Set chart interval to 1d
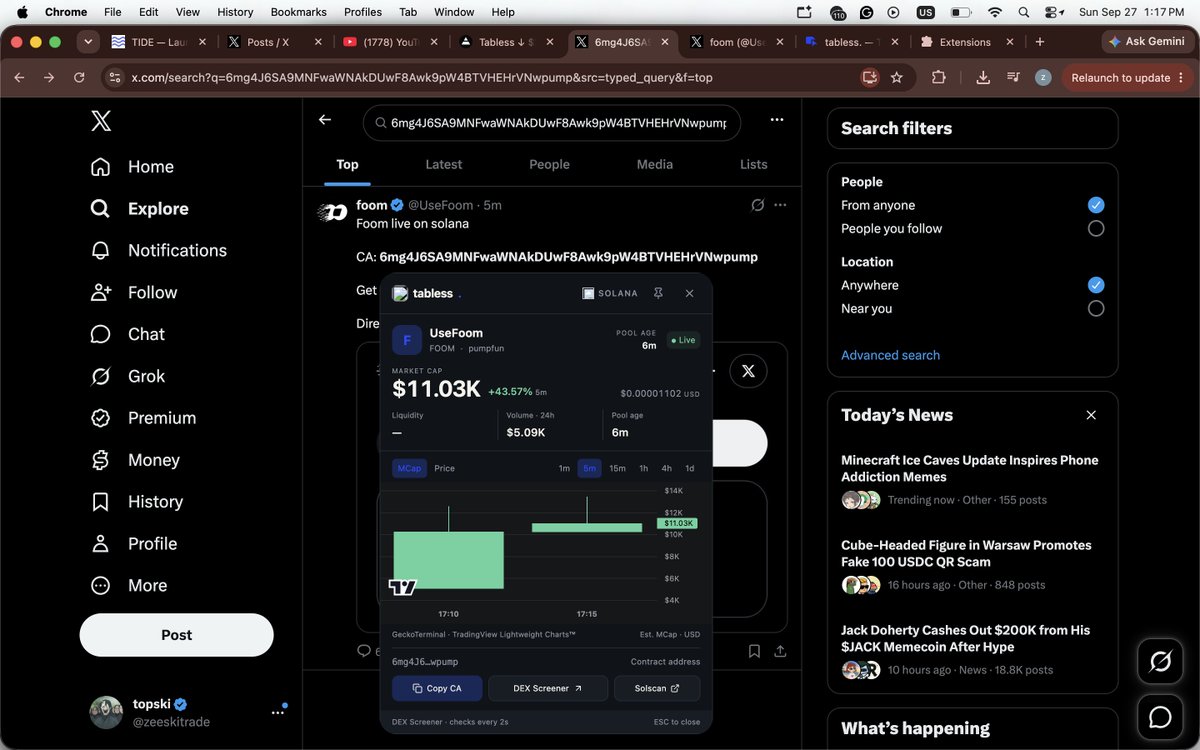 click(x=690, y=468)
